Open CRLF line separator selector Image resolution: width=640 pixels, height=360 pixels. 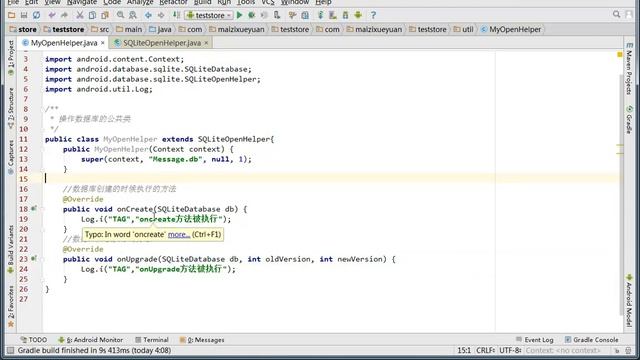[x=485, y=351]
